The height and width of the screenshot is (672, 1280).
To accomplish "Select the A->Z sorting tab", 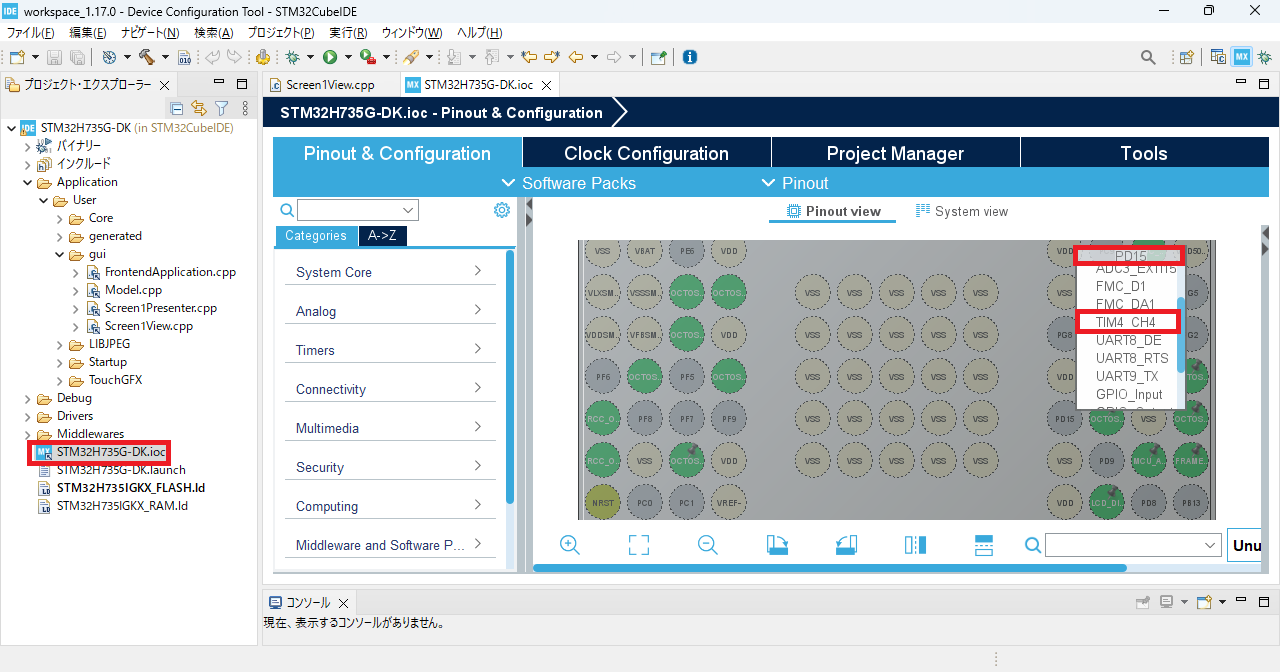I will tap(382, 236).
